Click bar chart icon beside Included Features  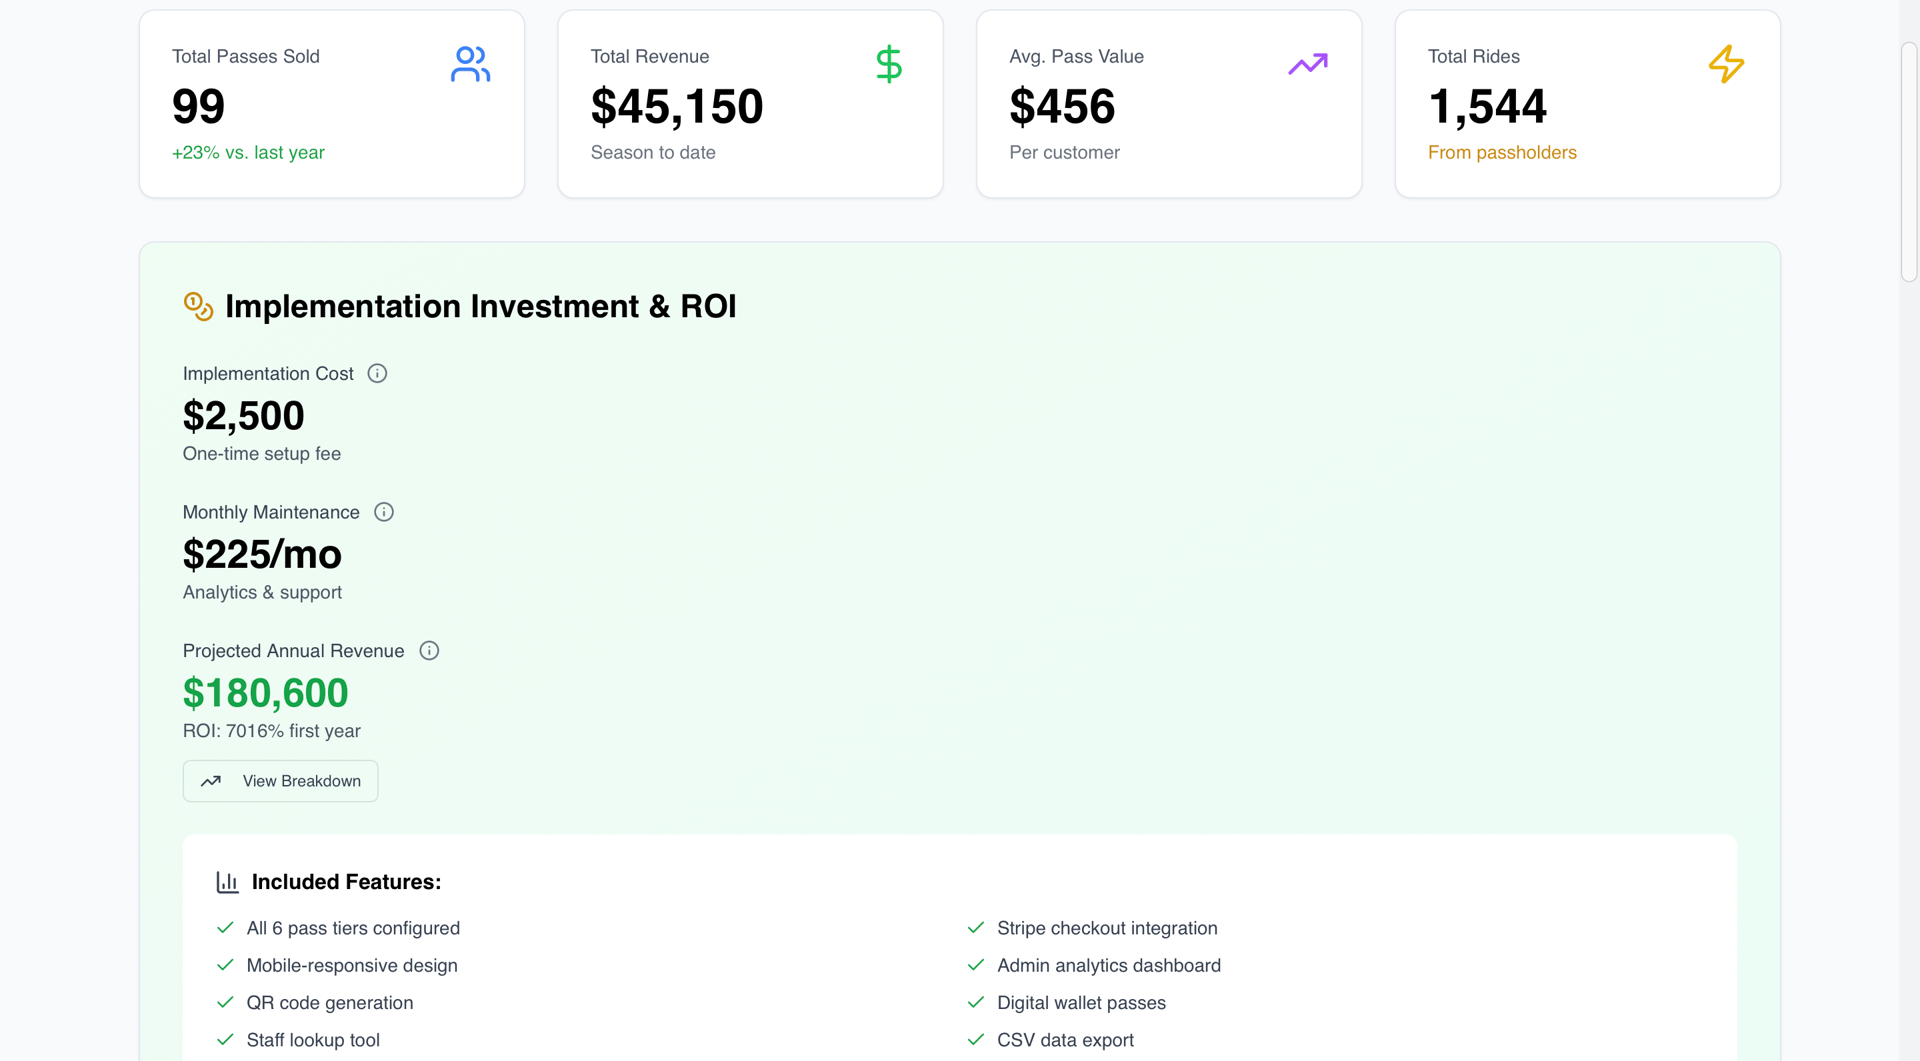click(227, 882)
